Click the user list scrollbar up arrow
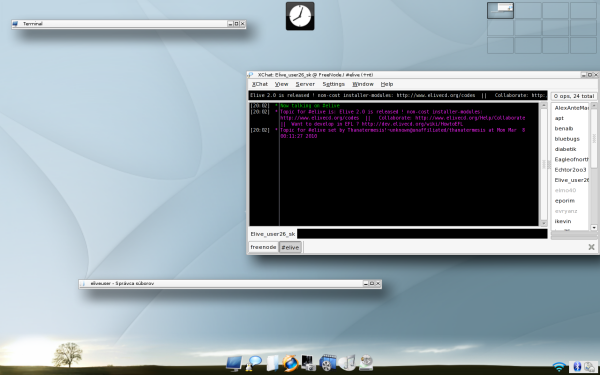Screen dimensions: 600x375 pos(594,106)
